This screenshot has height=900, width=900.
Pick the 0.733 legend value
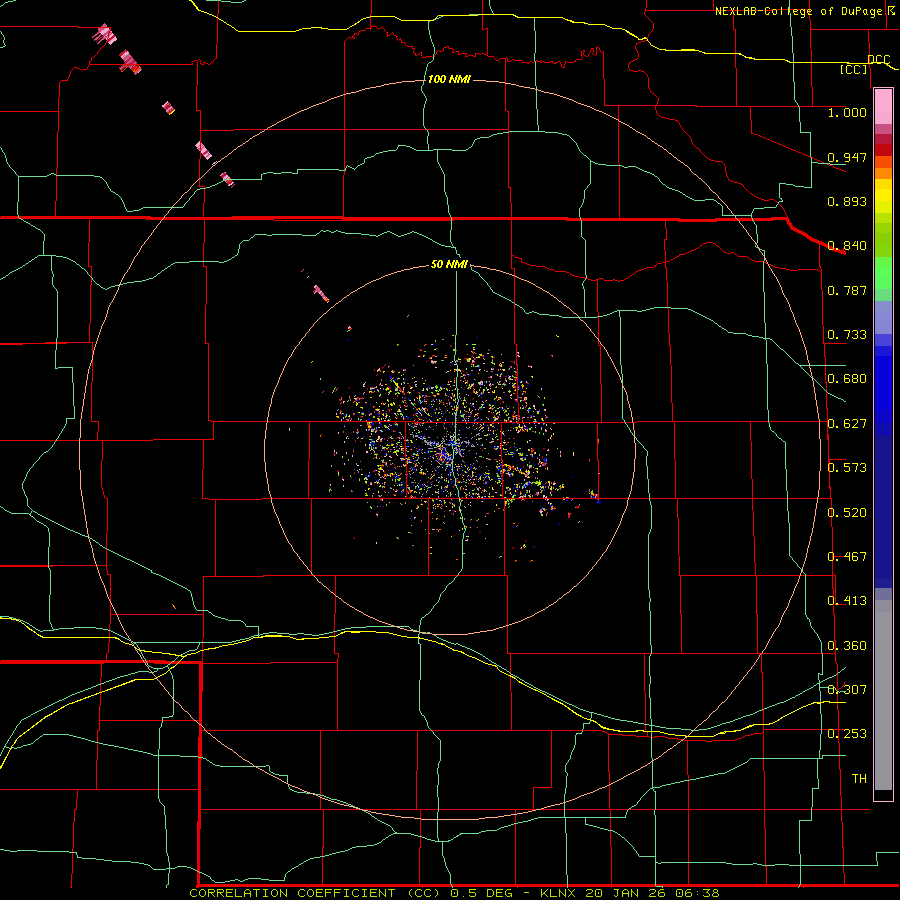click(847, 335)
